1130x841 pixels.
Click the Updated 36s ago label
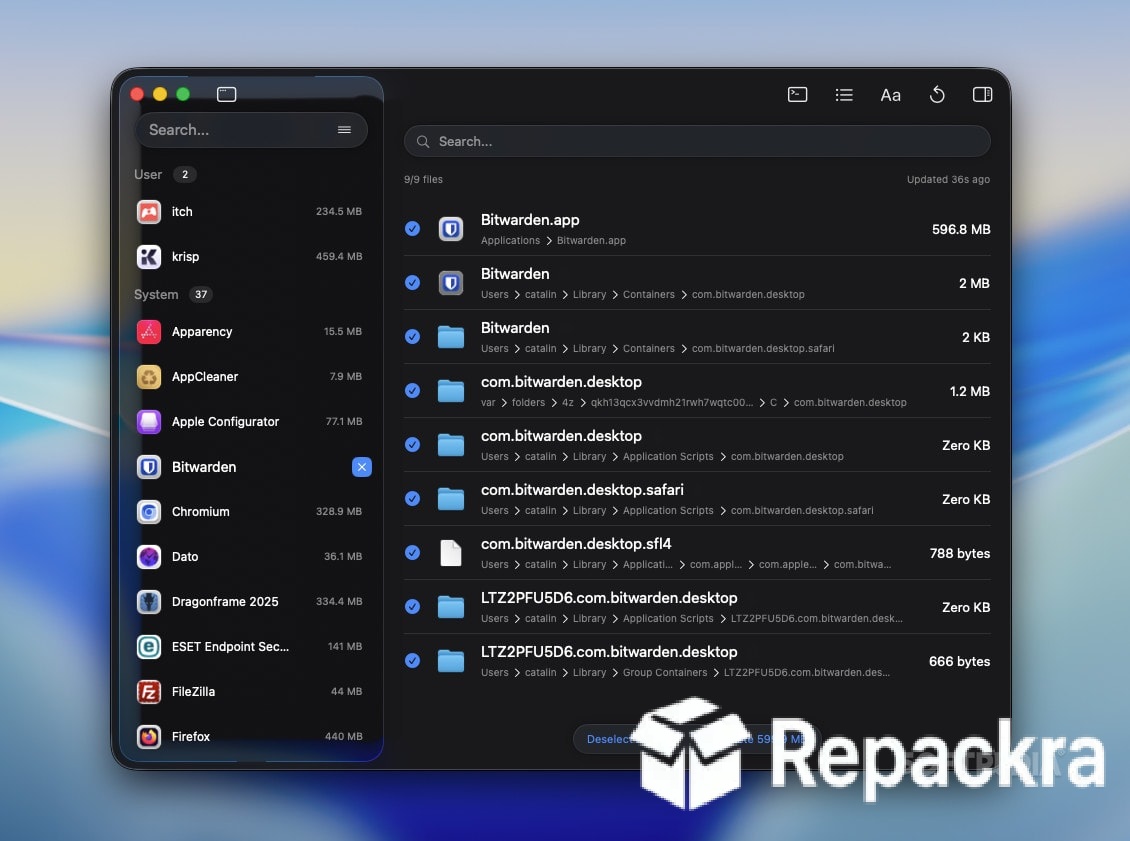point(948,179)
